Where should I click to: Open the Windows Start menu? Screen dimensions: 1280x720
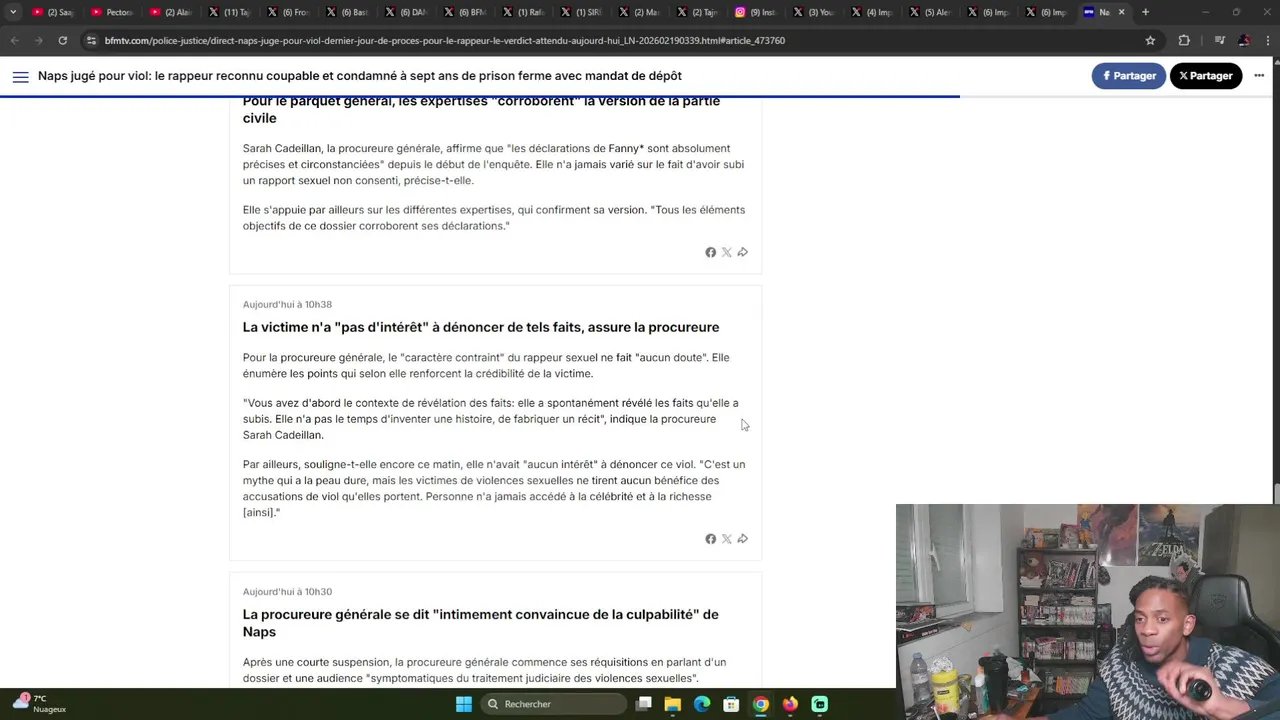point(464,704)
